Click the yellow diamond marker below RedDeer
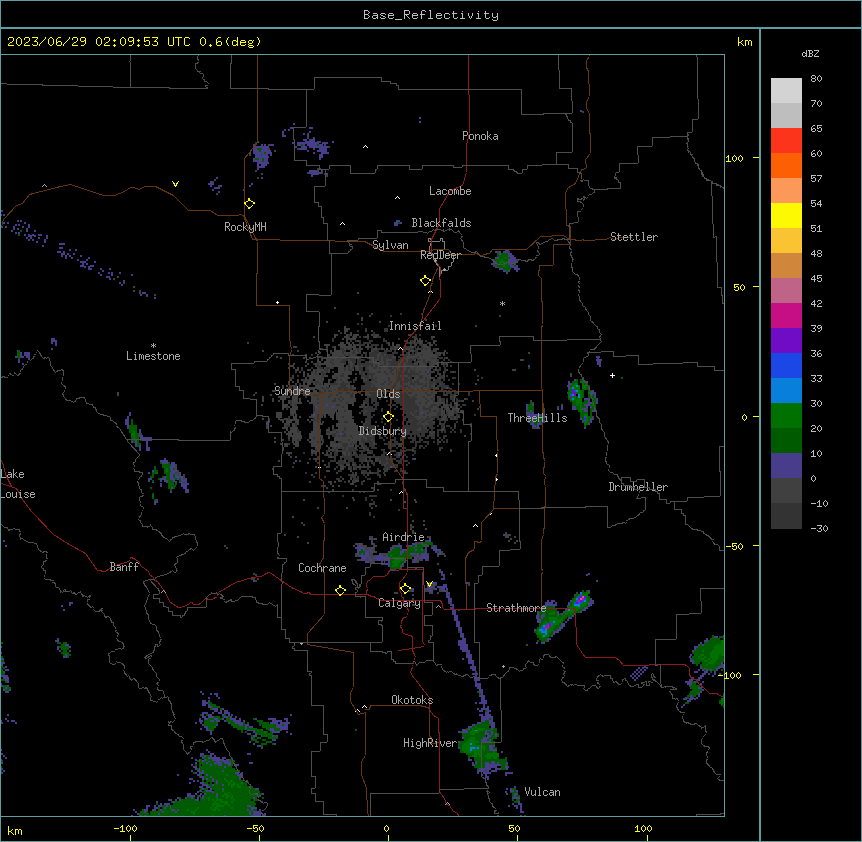 (425, 281)
